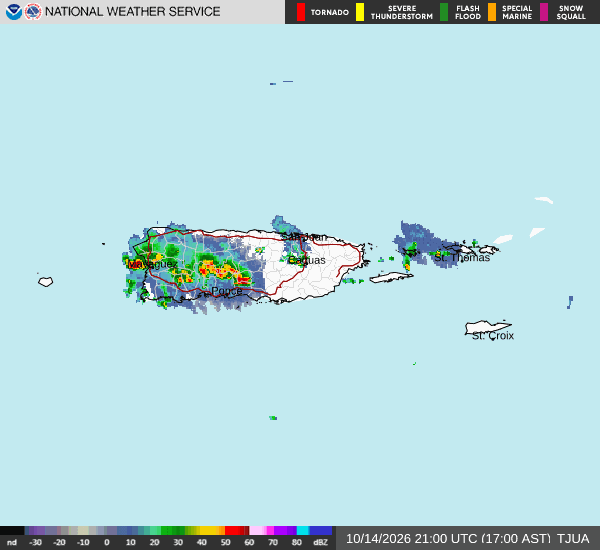Click the cyan segment of reflectivity color bar
The width and height of the screenshot is (600, 550).
click(303, 530)
